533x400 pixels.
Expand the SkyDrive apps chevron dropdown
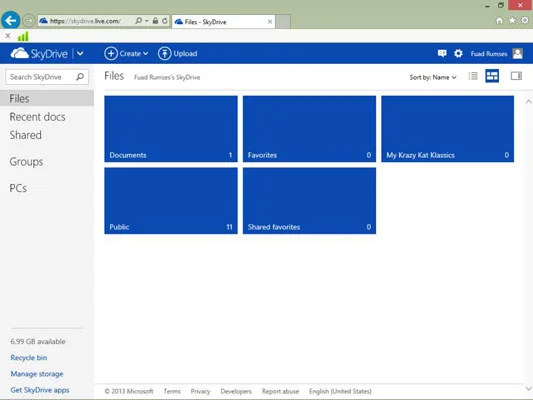click(80, 53)
